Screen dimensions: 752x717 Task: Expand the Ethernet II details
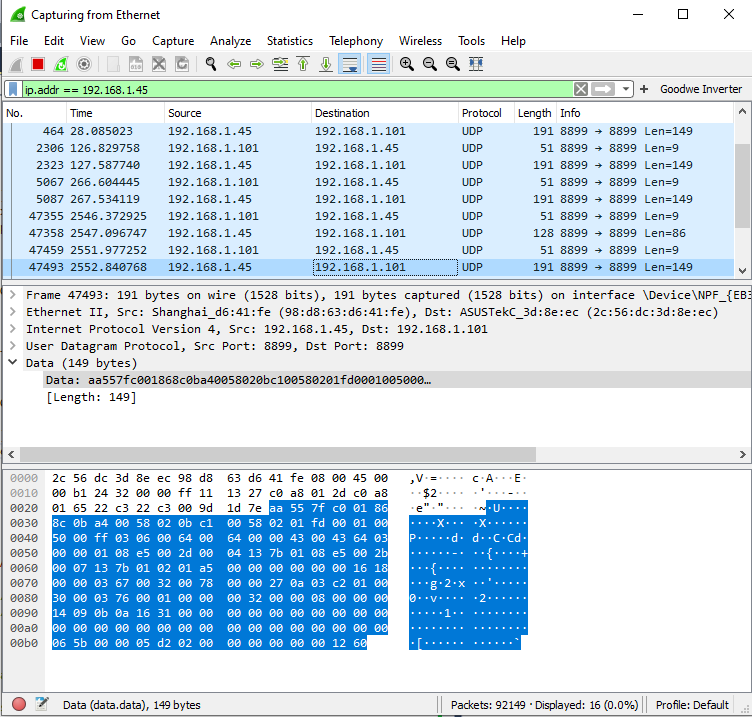[13, 312]
